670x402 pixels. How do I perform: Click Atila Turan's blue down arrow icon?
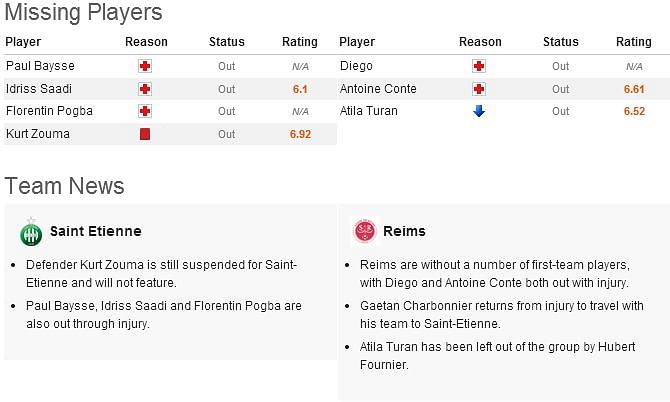[x=479, y=111]
